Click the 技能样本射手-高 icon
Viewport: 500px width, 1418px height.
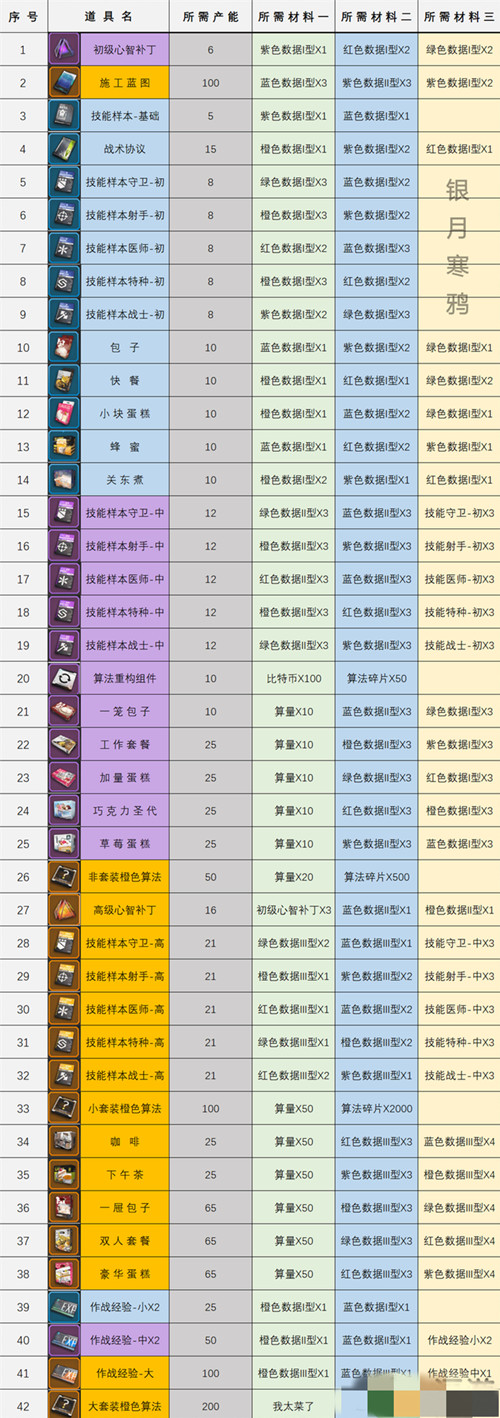pyautogui.click(x=63, y=975)
